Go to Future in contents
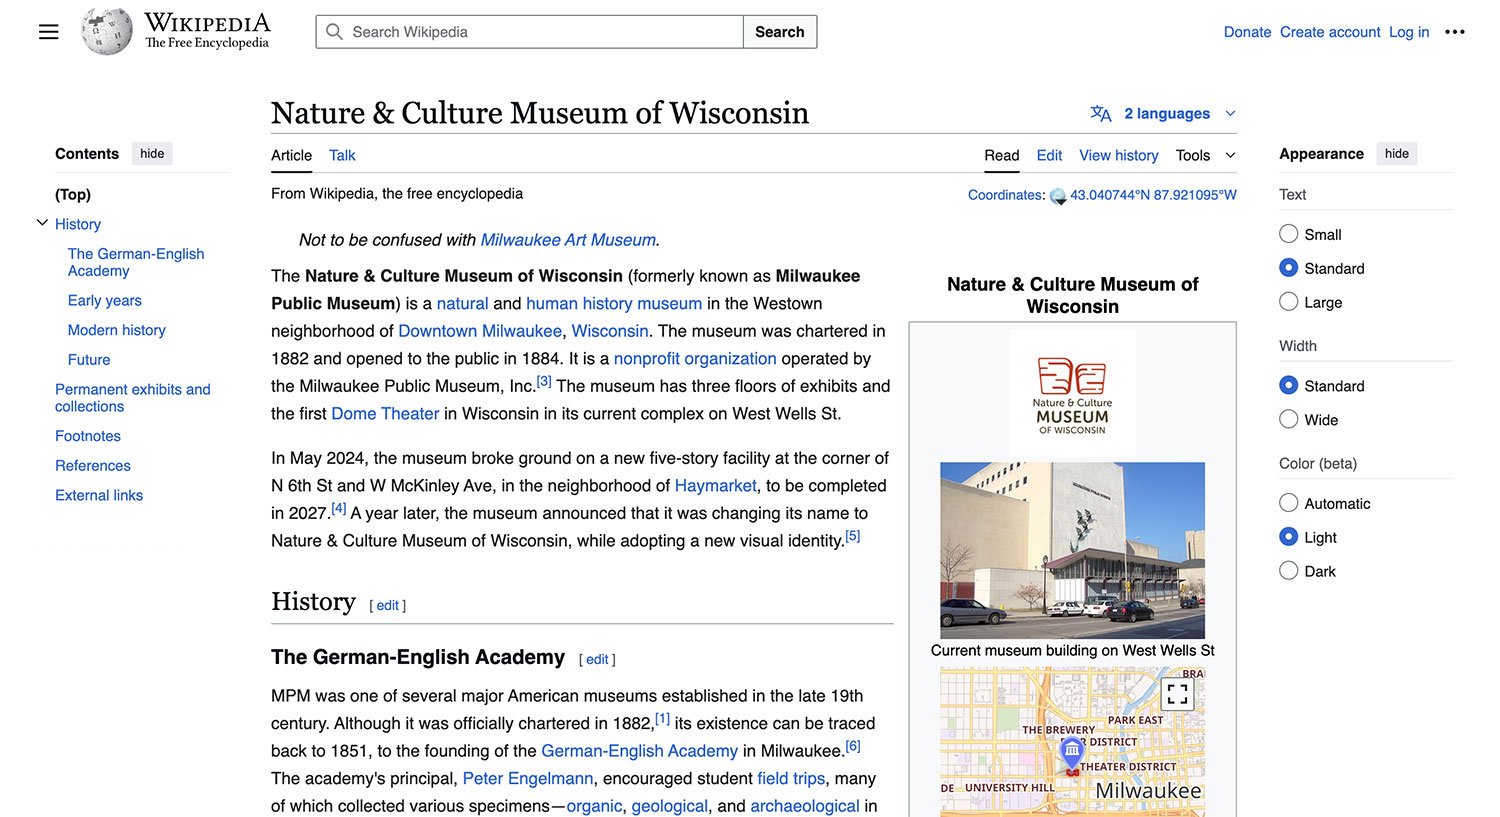Screen dimensions: 1500x817 click(89, 360)
